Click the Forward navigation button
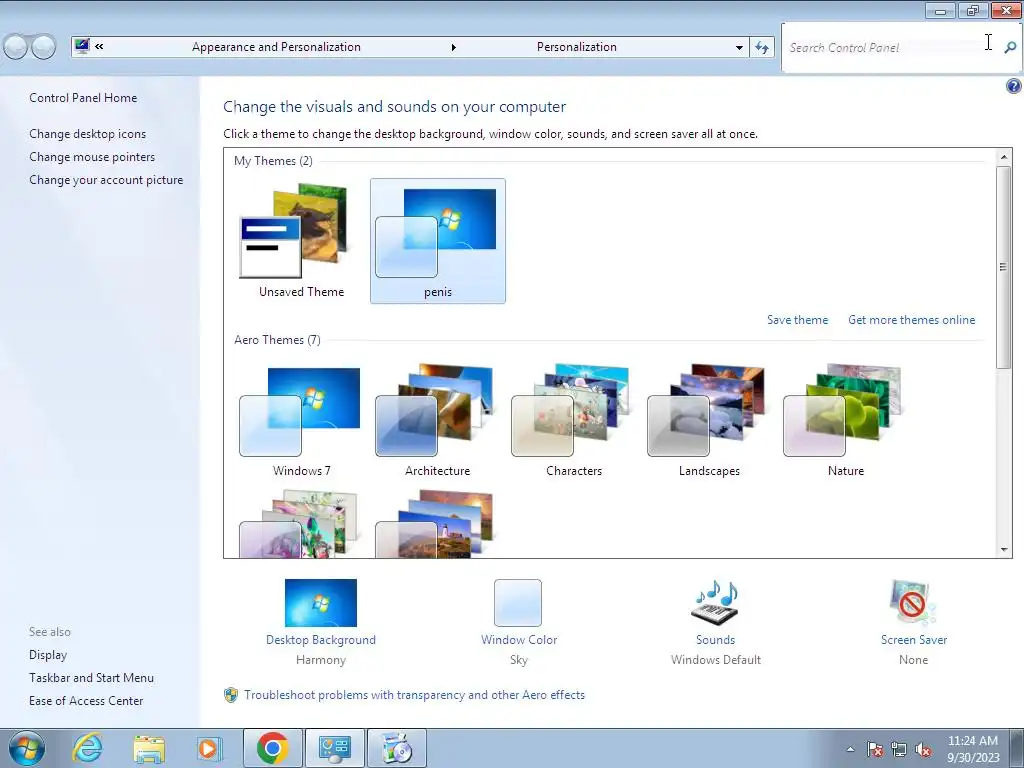Screen dimensions: 1024x768 click(44, 47)
